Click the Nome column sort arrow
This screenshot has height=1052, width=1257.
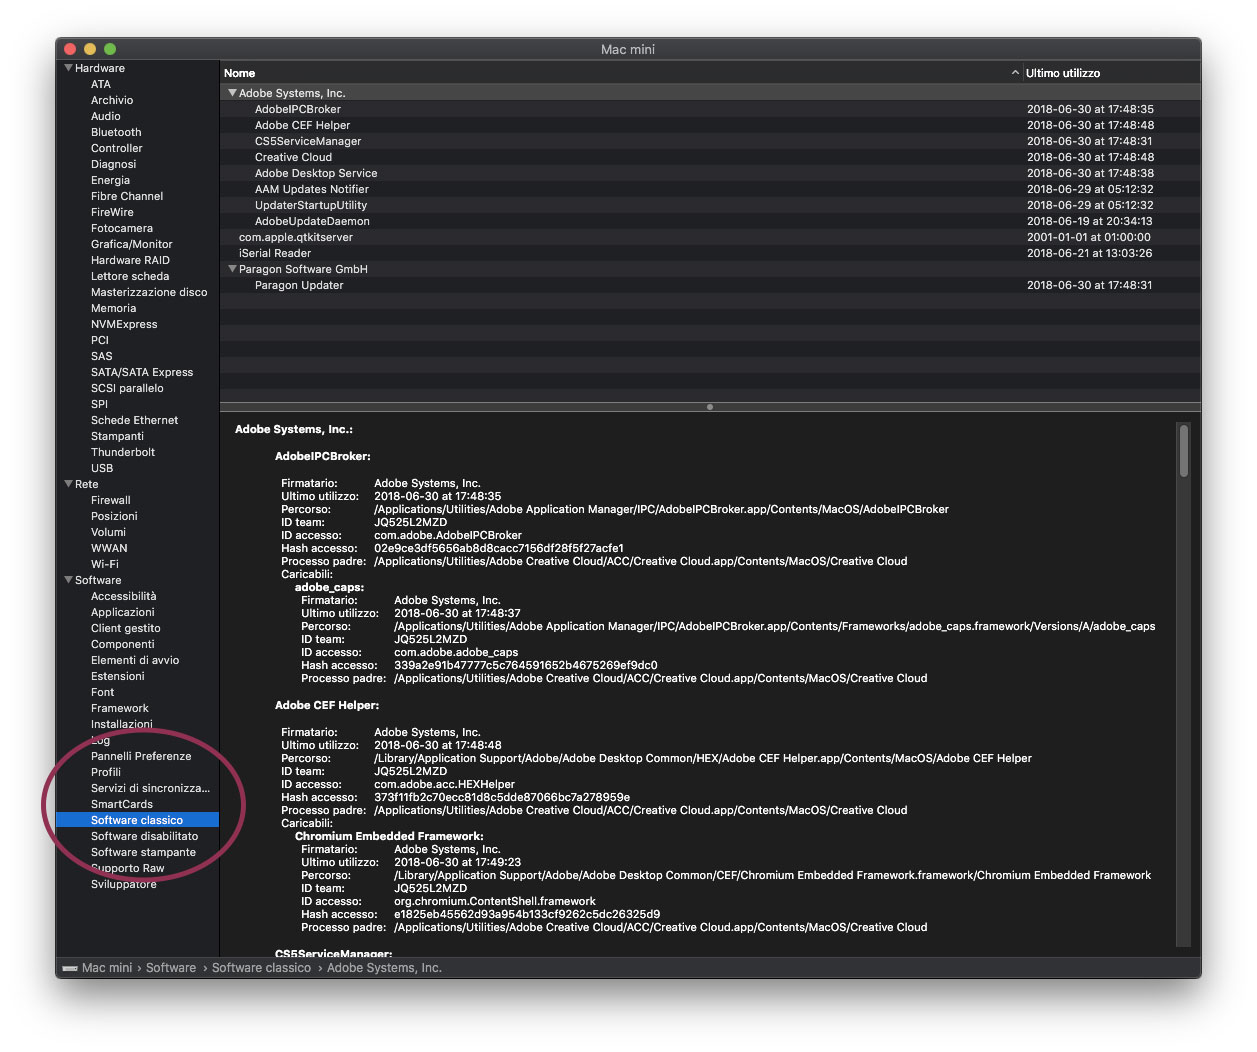click(1015, 73)
